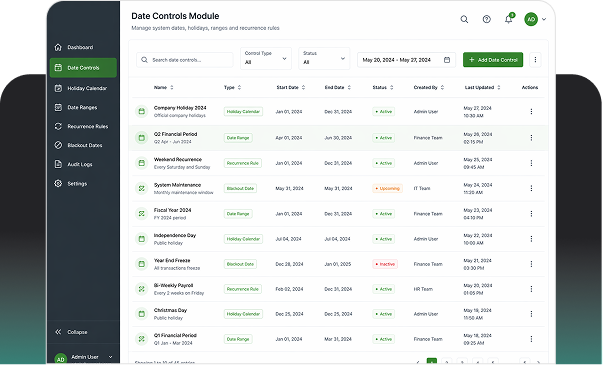603x365 pixels.
Task: Select the Fiscal Year 2024 name
Action: coord(172,210)
